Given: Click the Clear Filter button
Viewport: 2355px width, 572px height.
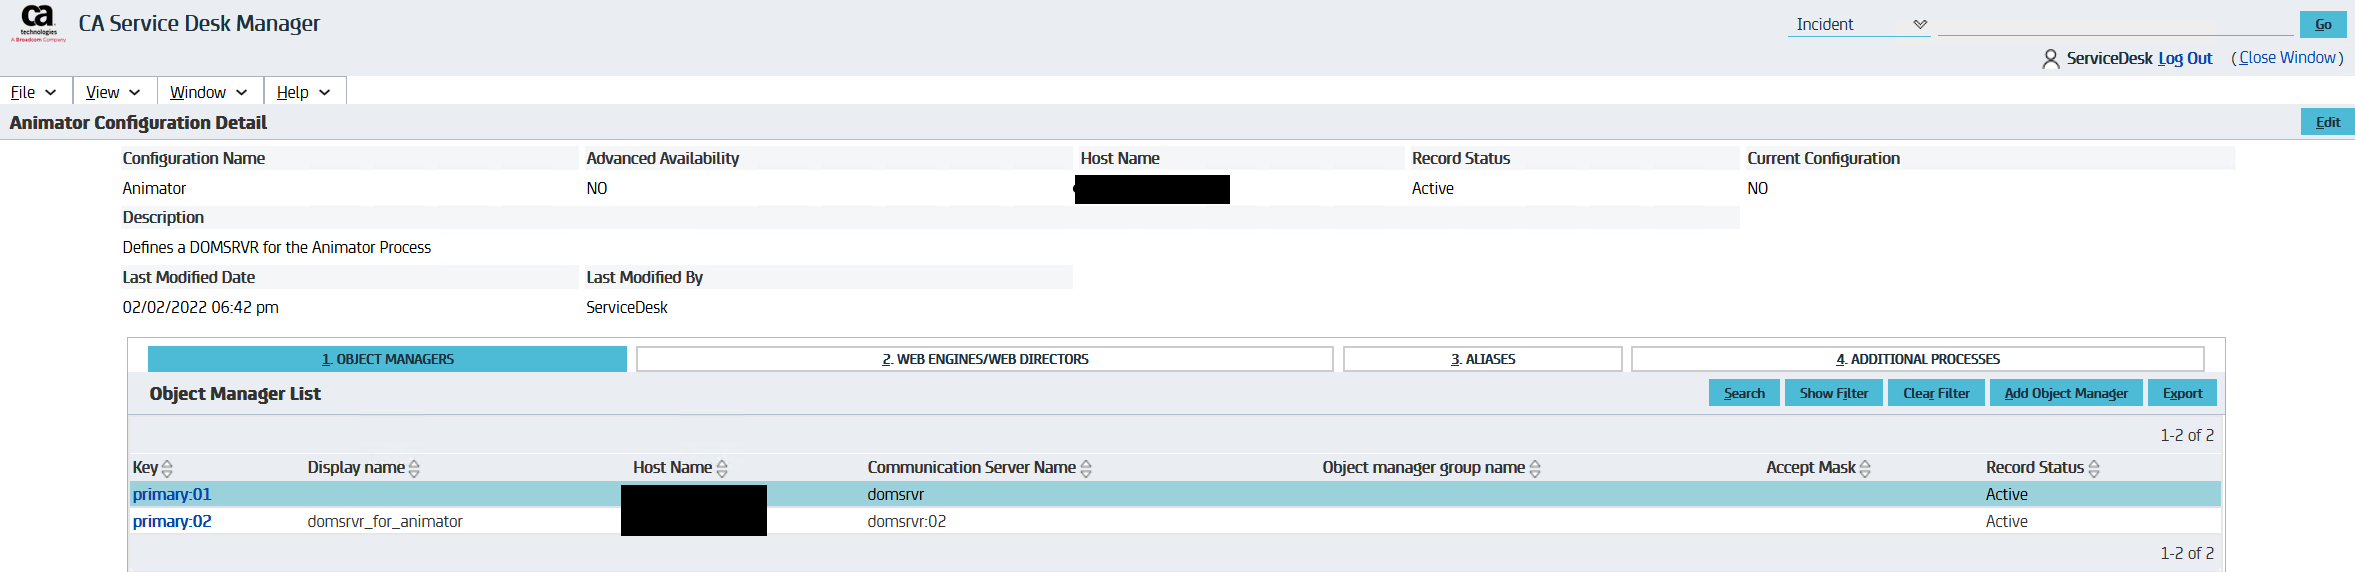Looking at the screenshot, I should coord(1936,393).
